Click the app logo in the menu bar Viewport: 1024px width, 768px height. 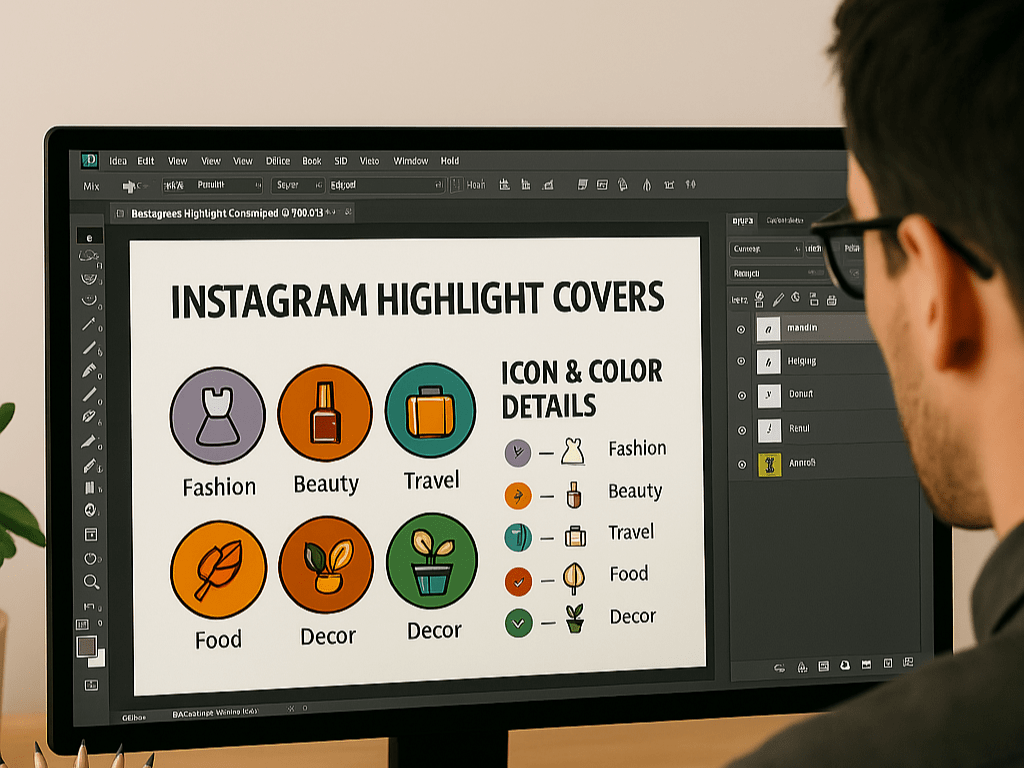(89, 160)
